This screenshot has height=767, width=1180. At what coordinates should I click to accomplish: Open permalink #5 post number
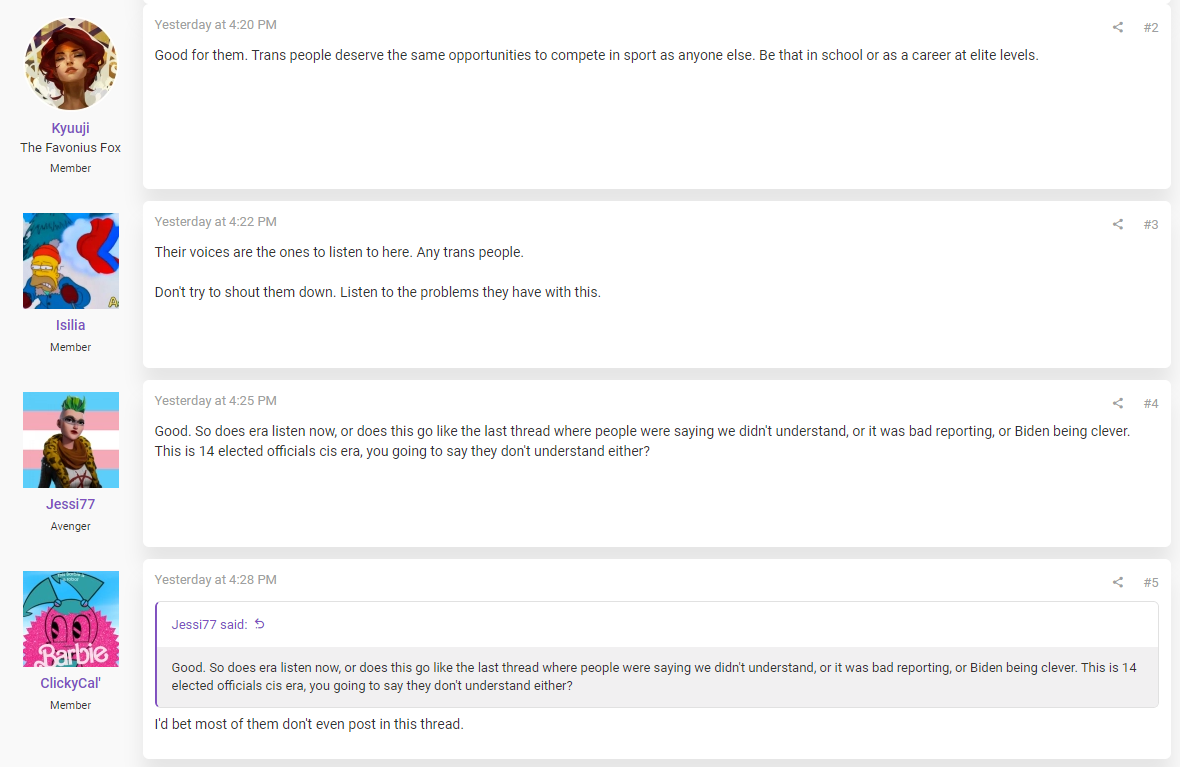pos(1151,583)
